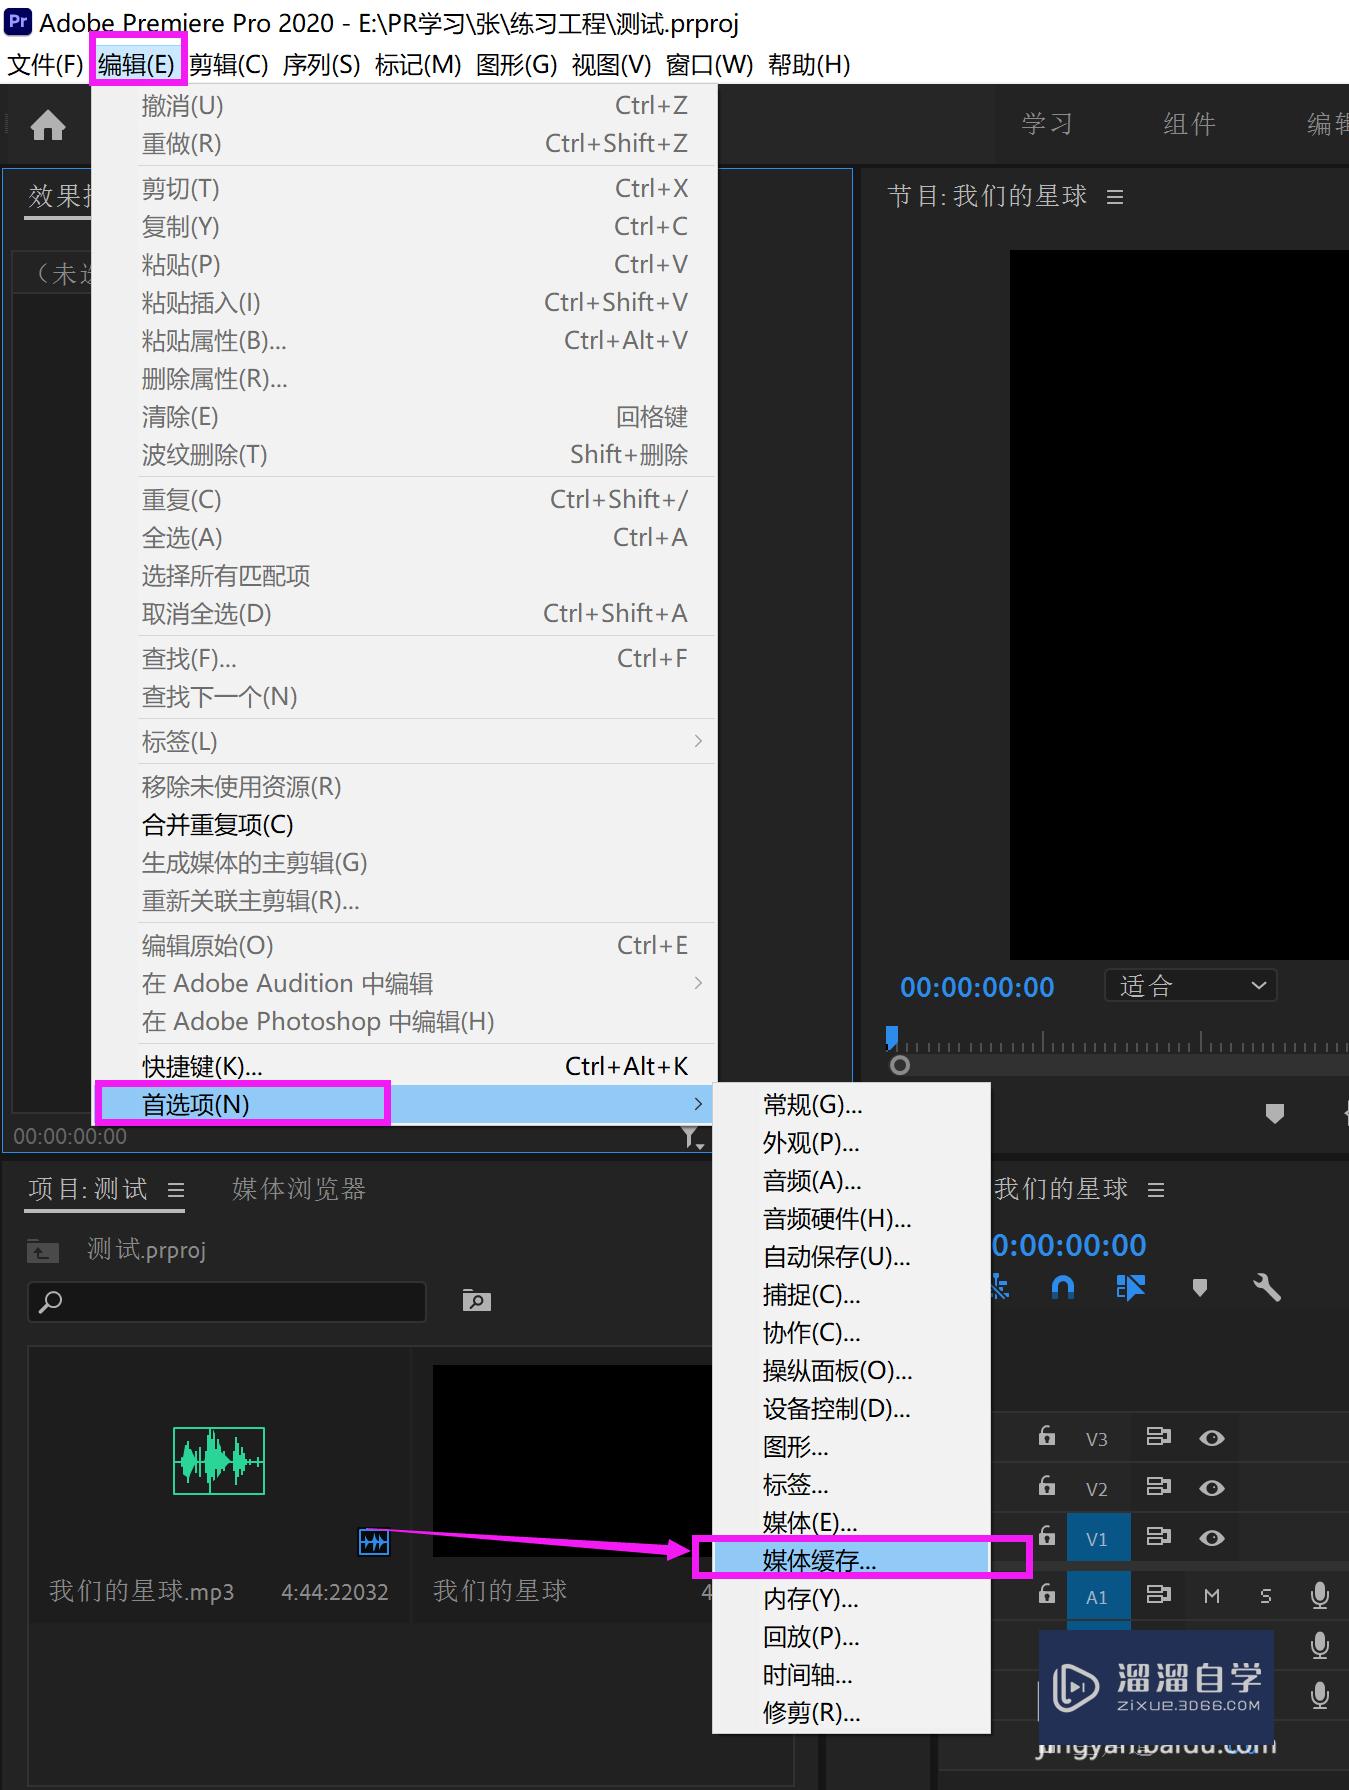Solo the A1 track with S button
Viewport: 1349px width, 1790px height.
(x=1266, y=1596)
